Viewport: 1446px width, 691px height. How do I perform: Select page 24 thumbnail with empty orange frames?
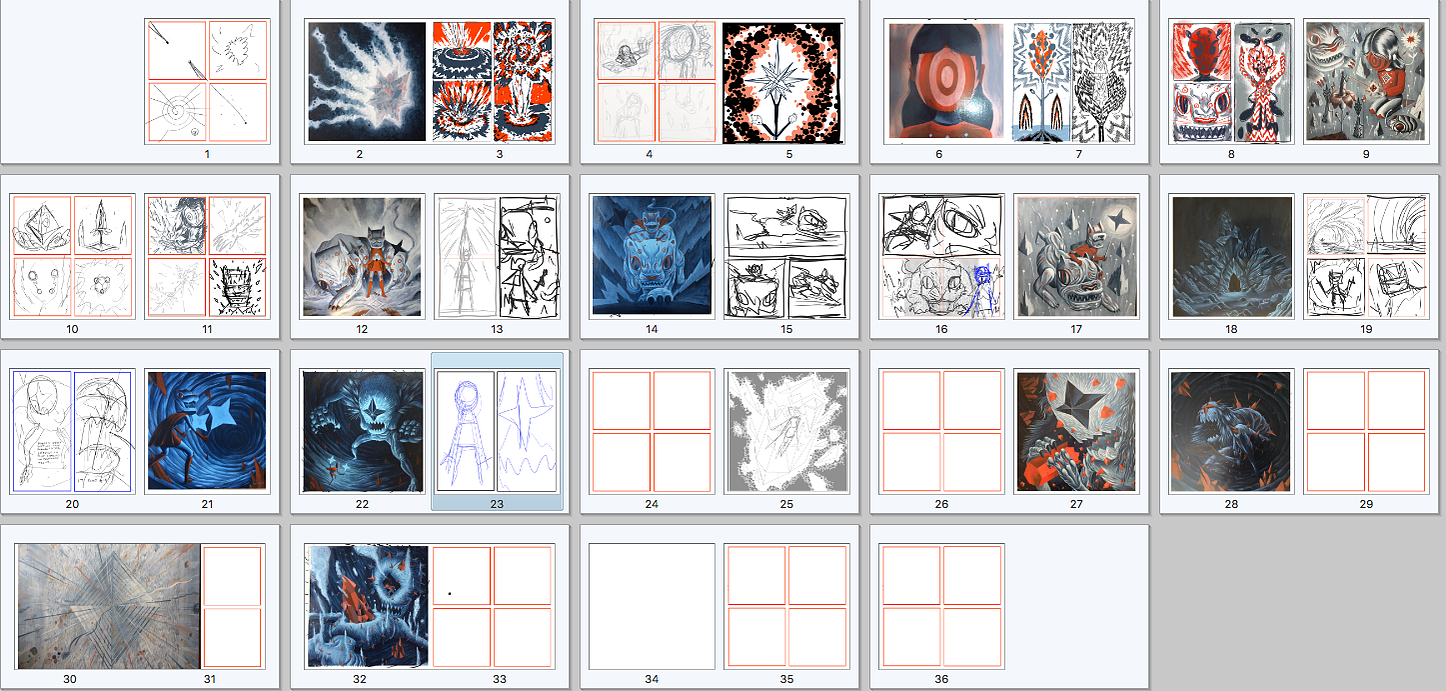(652, 432)
